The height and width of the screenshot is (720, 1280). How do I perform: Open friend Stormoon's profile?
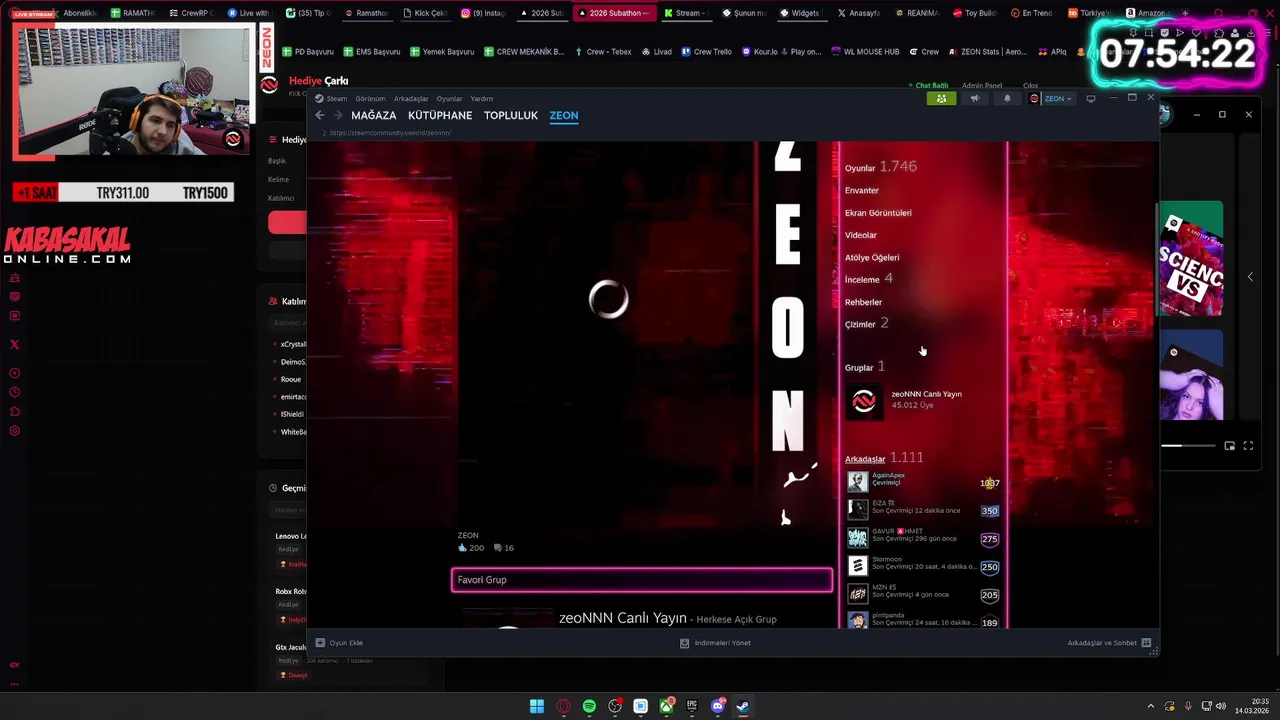click(x=887, y=559)
